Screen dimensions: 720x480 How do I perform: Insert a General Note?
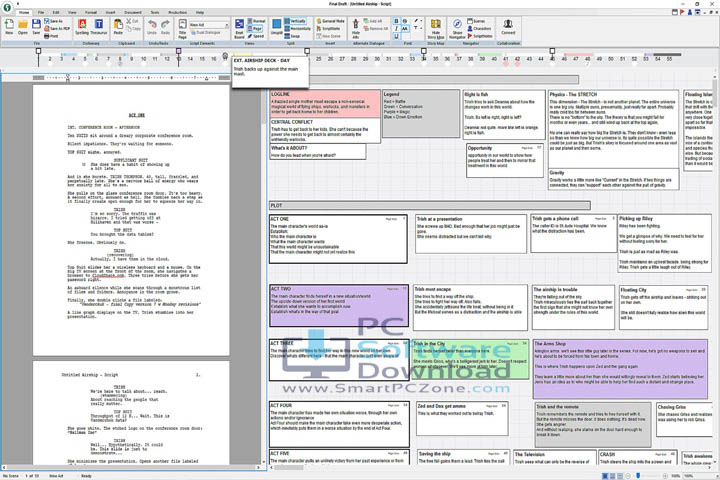click(331, 21)
